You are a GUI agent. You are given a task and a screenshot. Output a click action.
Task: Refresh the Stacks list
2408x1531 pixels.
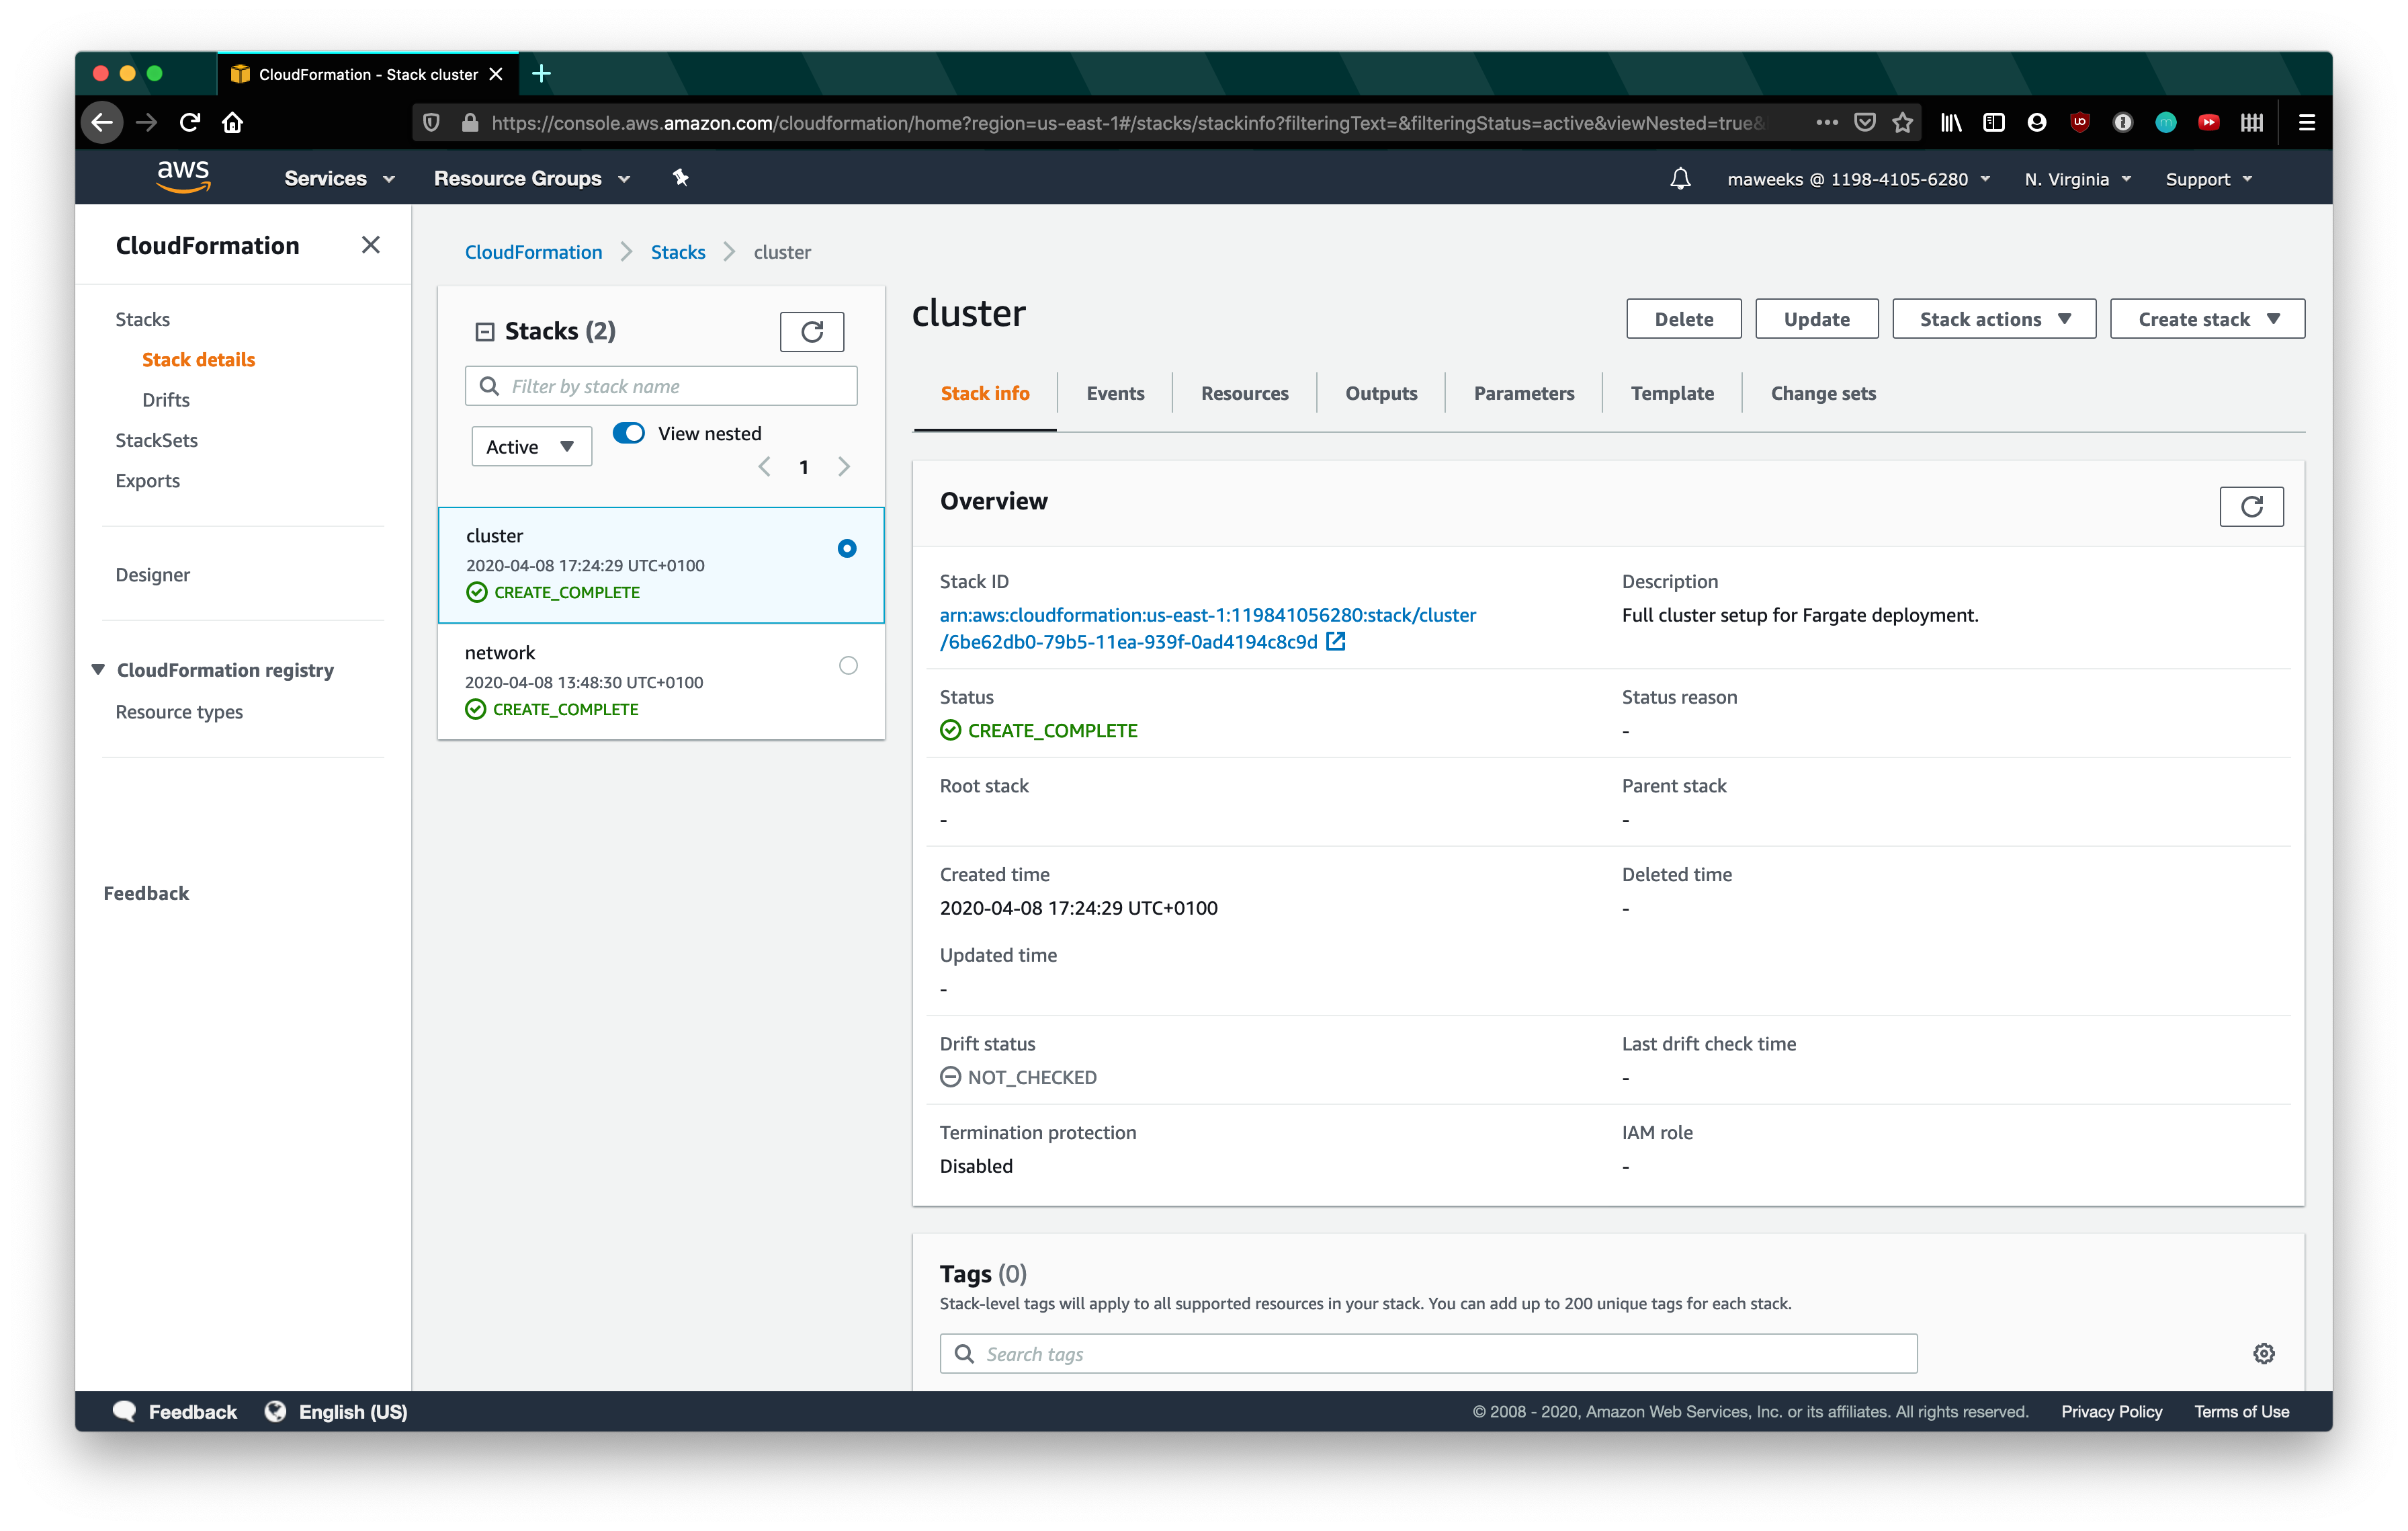pos(812,332)
